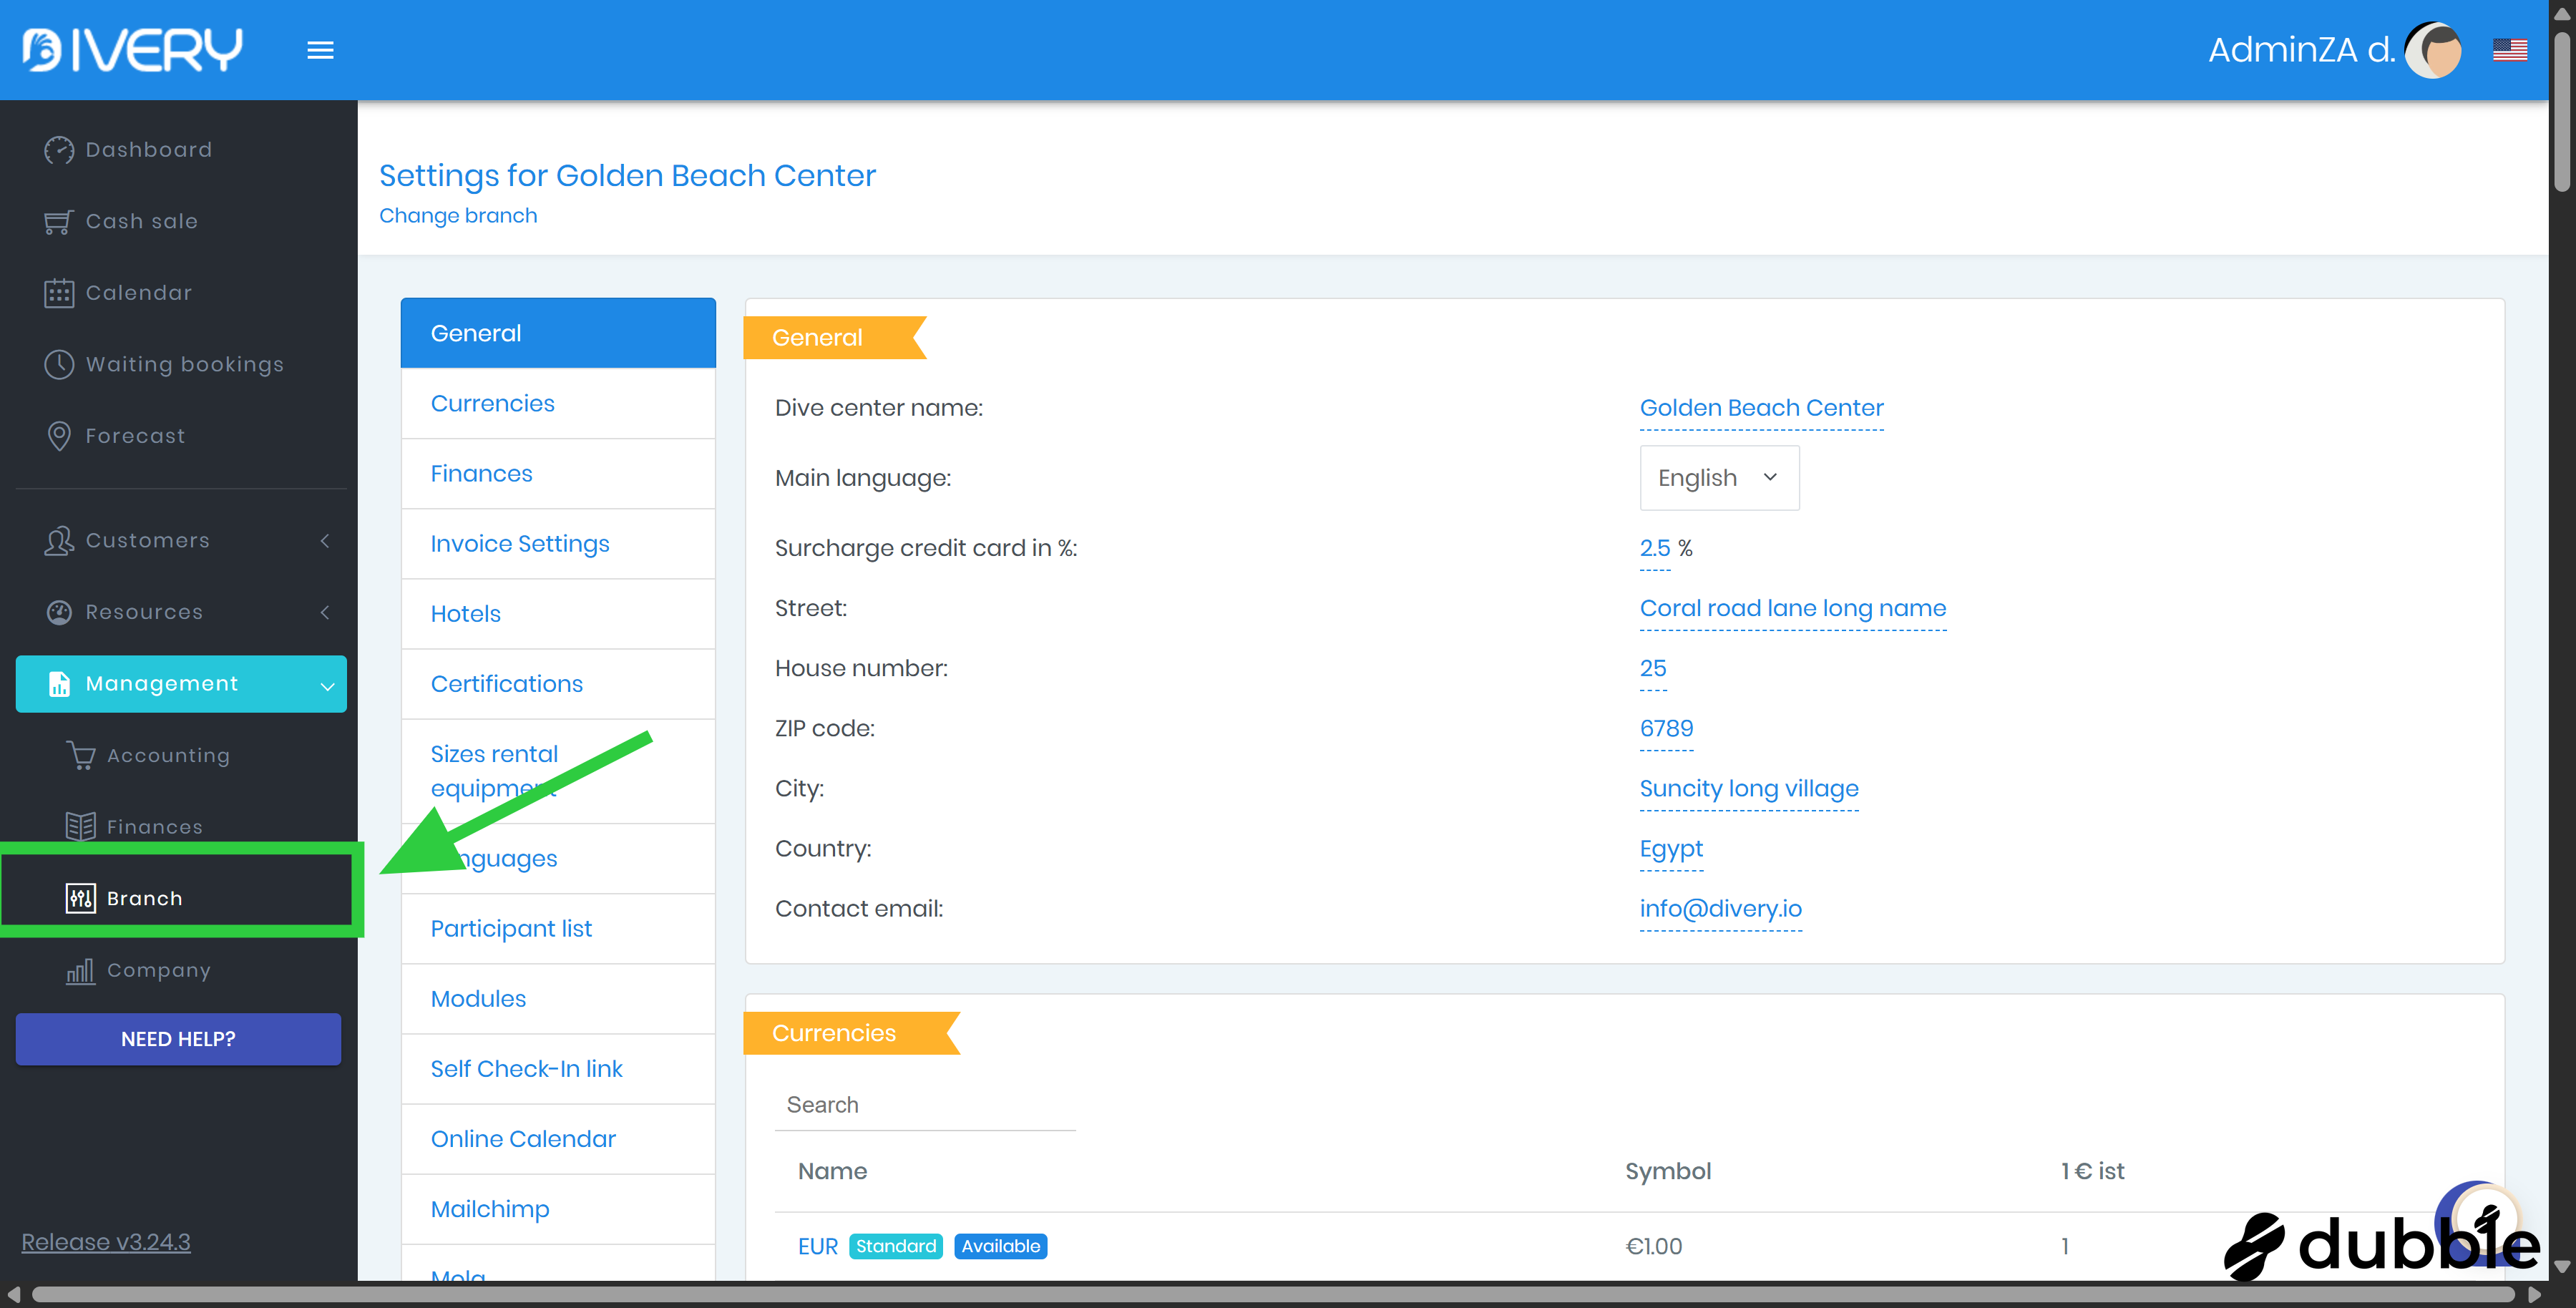Viewport: 2576px width, 1308px height.
Task: Click the Release v3.24.3 link
Action: click(x=106, y=1242)
